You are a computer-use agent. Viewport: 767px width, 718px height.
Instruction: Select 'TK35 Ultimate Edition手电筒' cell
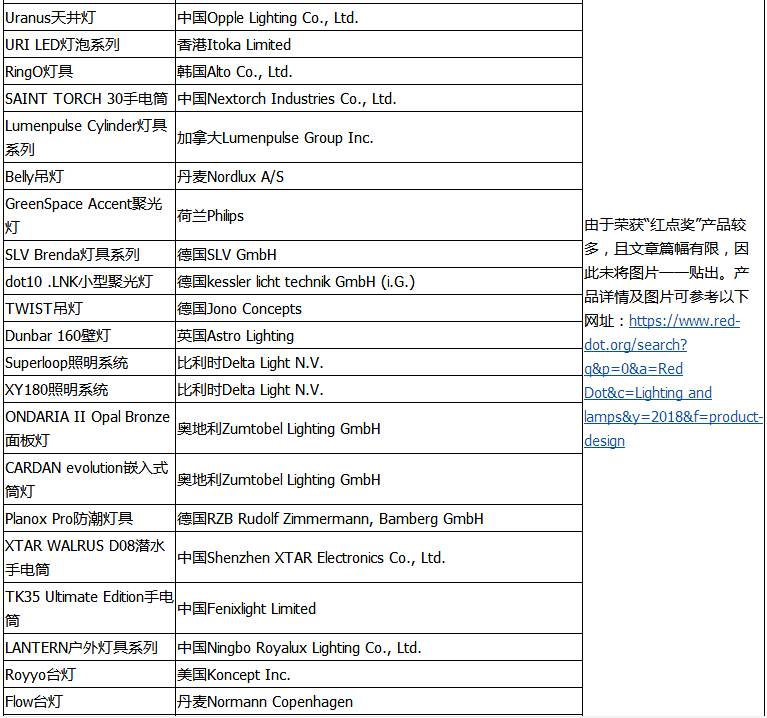(90, 608)
